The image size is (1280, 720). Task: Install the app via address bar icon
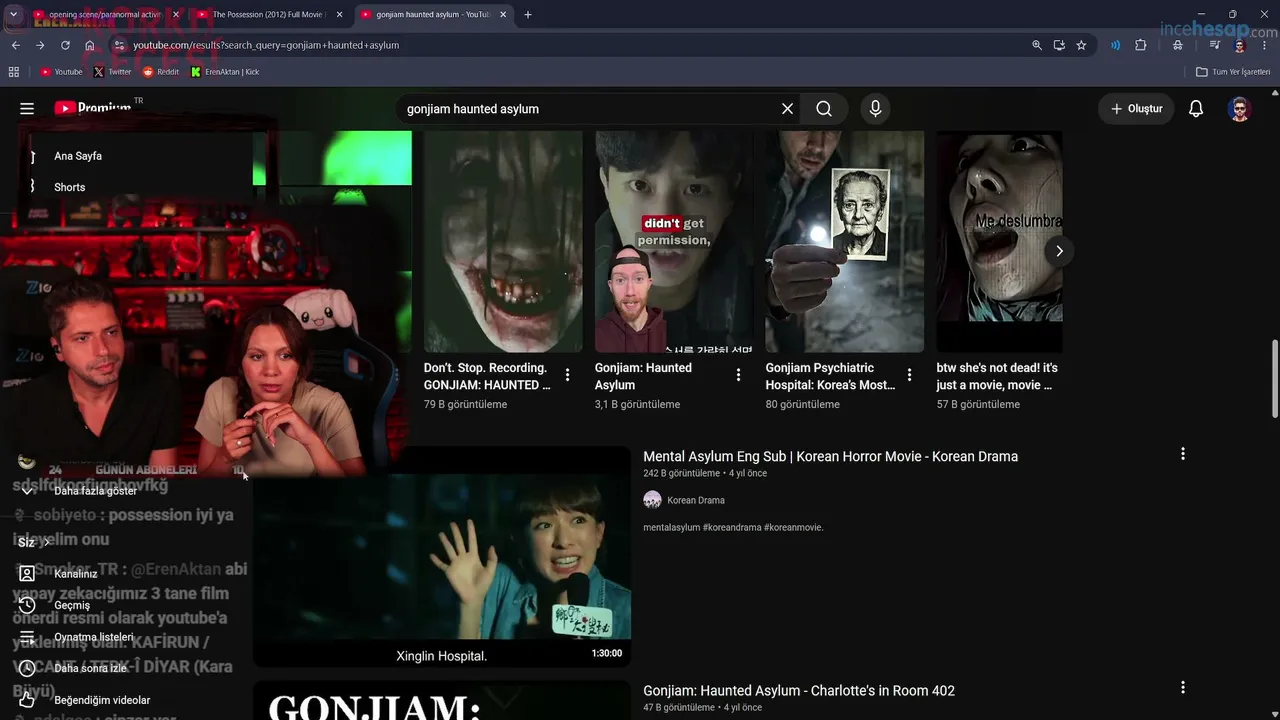[1059, 45]
